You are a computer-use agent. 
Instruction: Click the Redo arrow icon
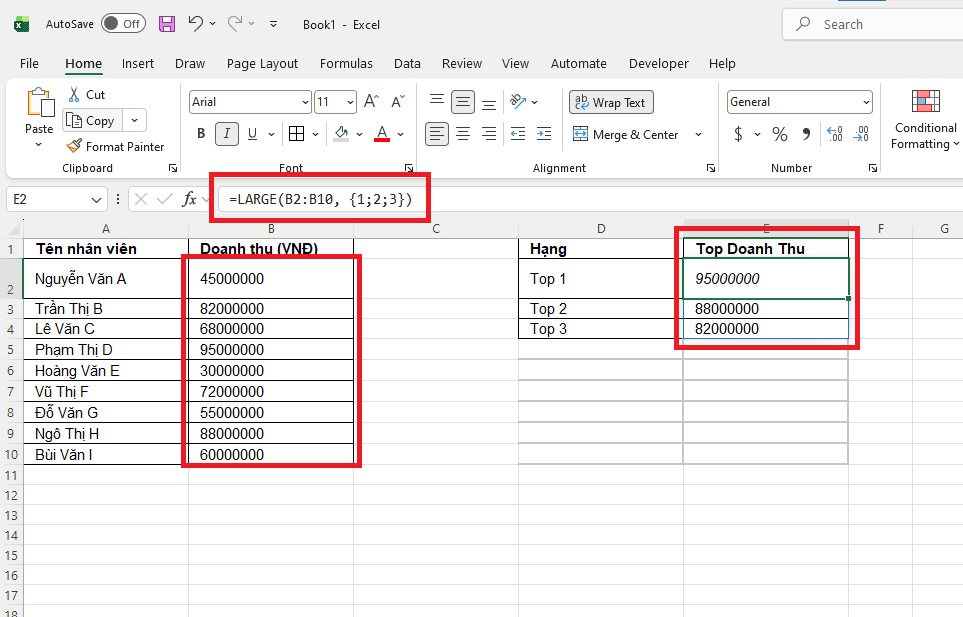[235, 23]
